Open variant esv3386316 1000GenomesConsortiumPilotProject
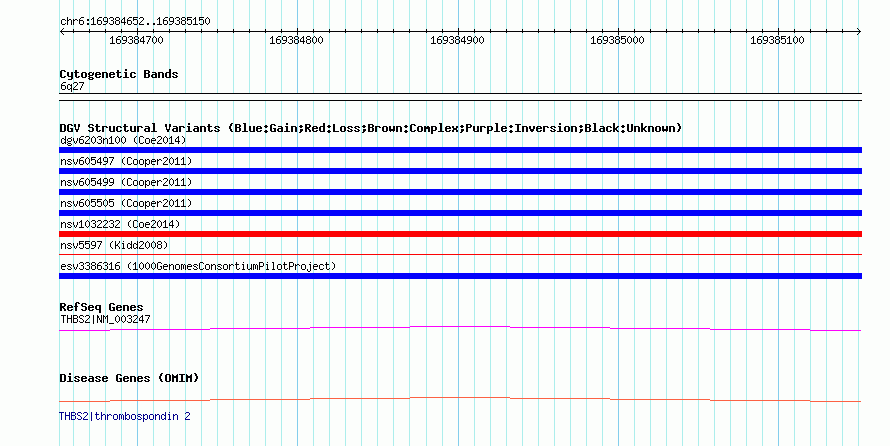890x446 pixels. (x=198, y=266)
